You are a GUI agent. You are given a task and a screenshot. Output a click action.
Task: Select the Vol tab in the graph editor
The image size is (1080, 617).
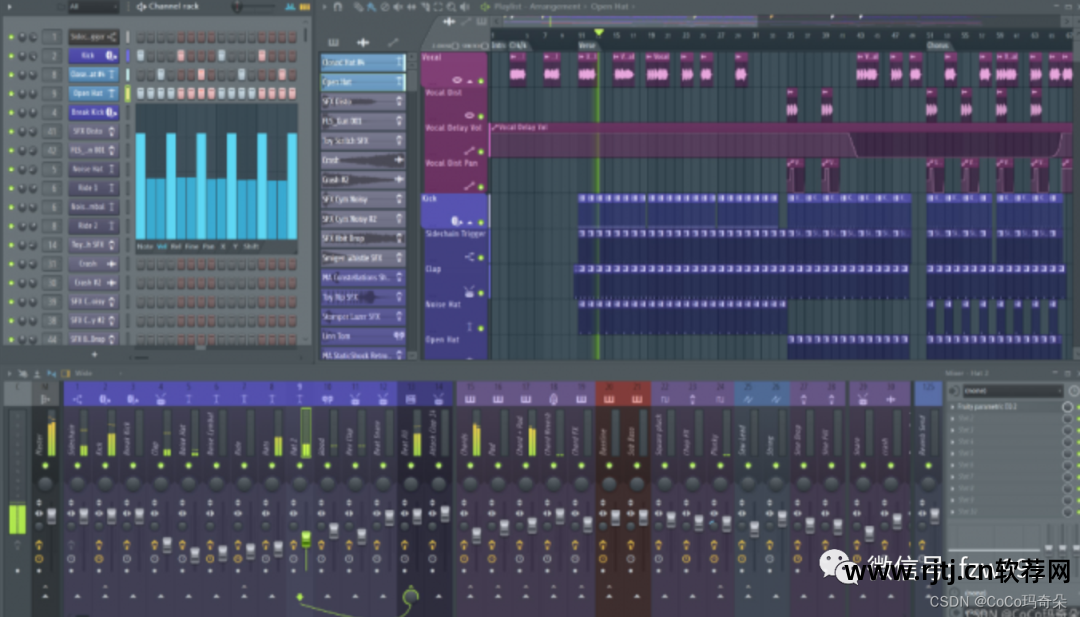(x=161, y=246)
